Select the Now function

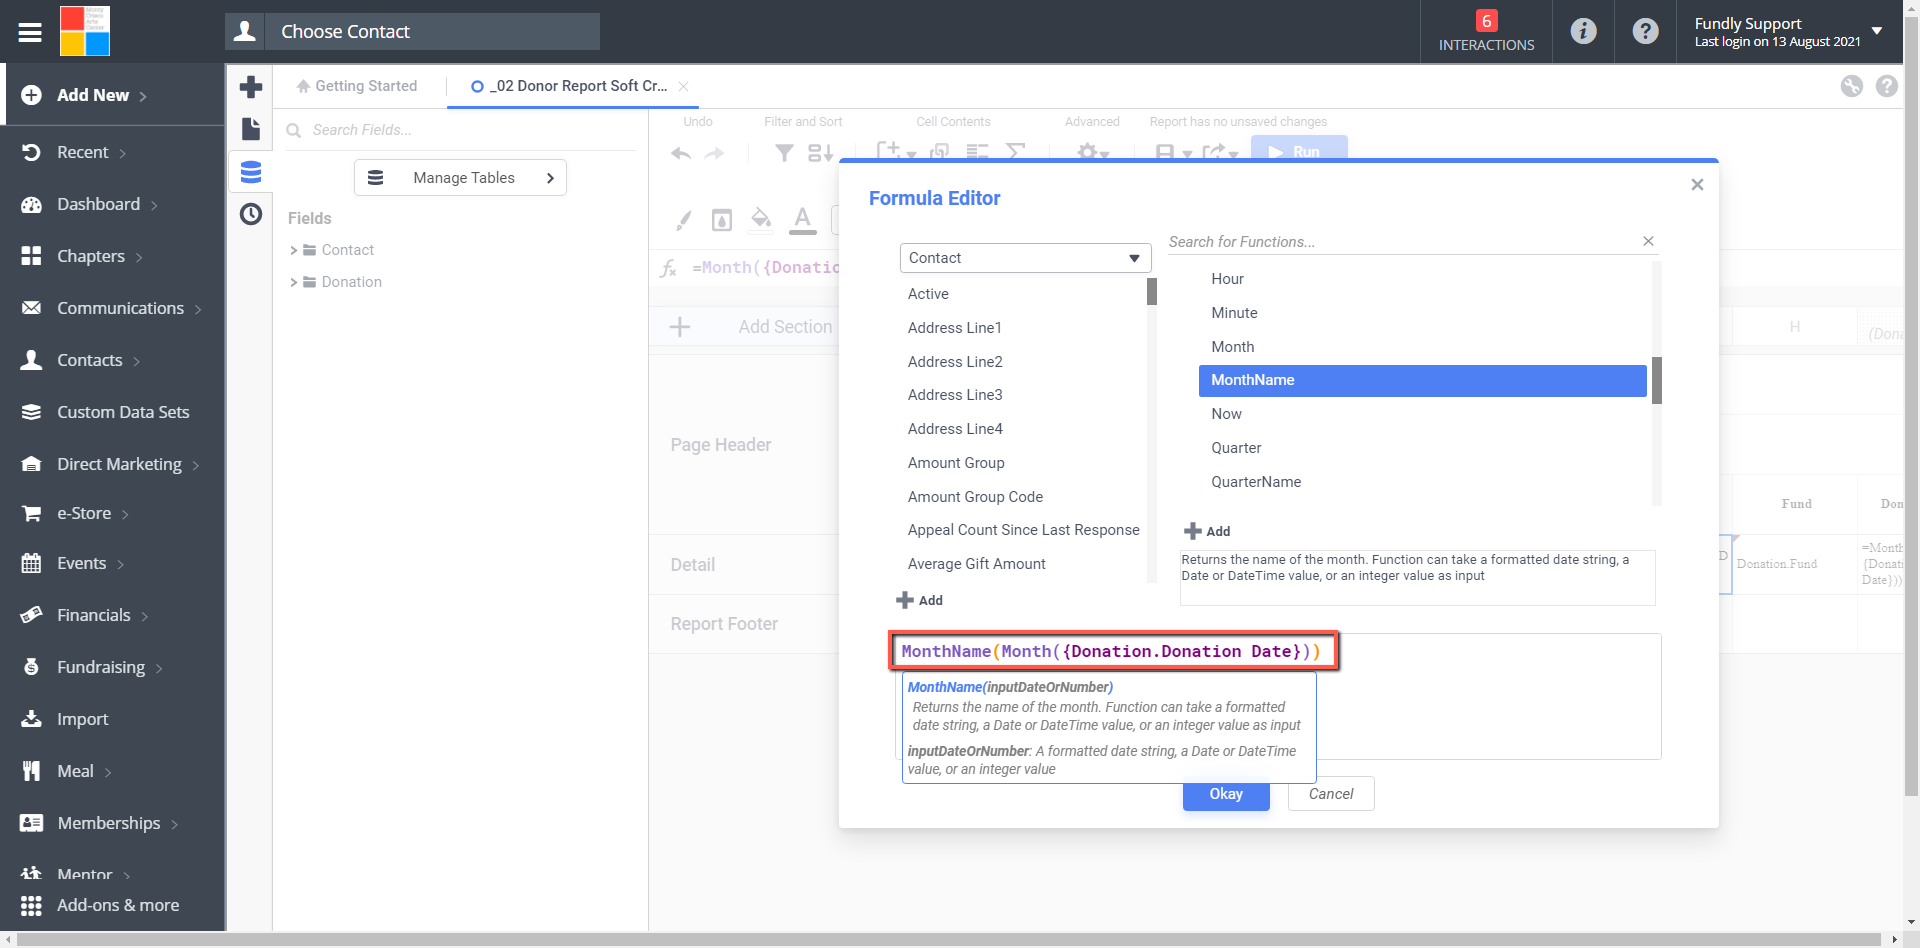[1226, 414]
